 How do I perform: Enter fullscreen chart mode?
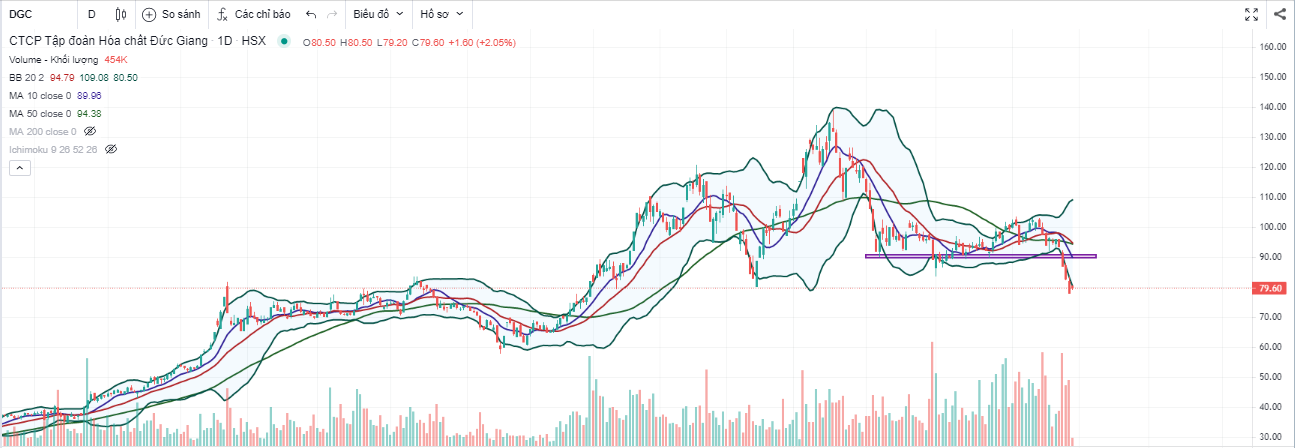(x=1251, y=14)
